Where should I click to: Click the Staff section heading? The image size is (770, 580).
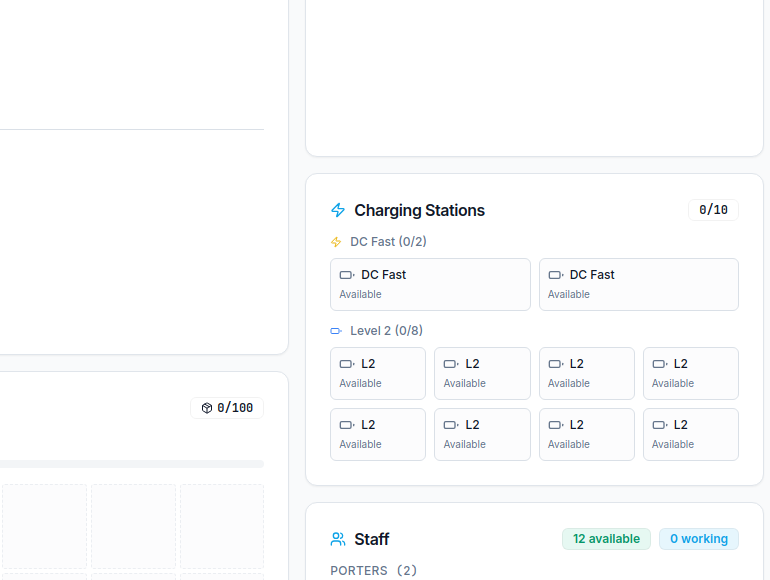[372, 539]
